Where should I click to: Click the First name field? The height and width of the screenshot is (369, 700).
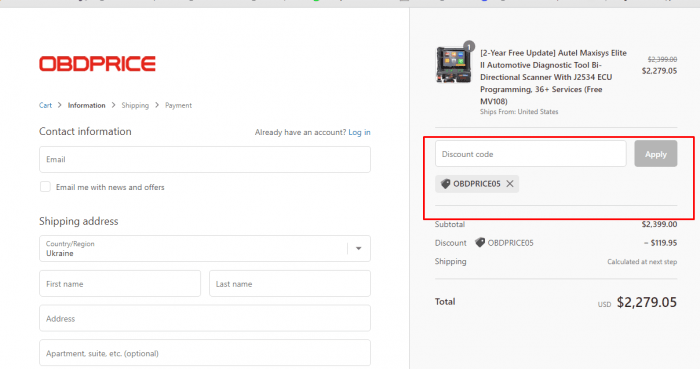[x=120, y=283]
